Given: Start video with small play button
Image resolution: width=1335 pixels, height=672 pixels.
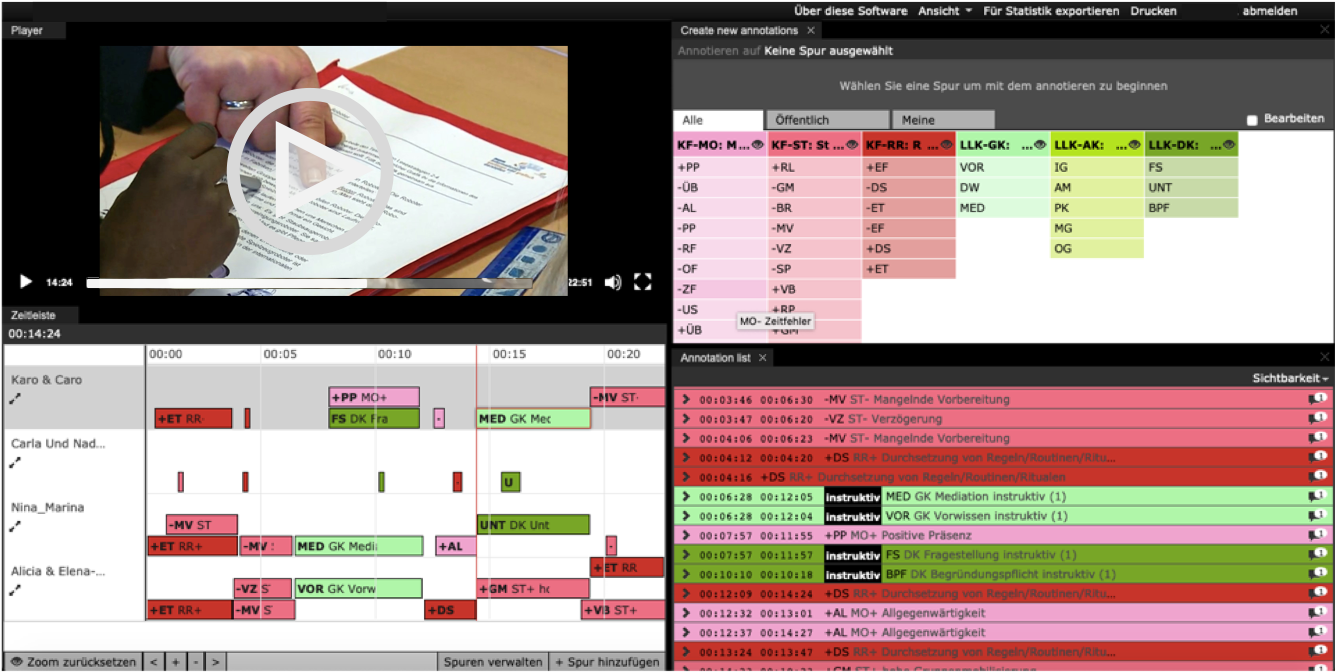Looking at the screenshot, I should (x=26, y=282).
